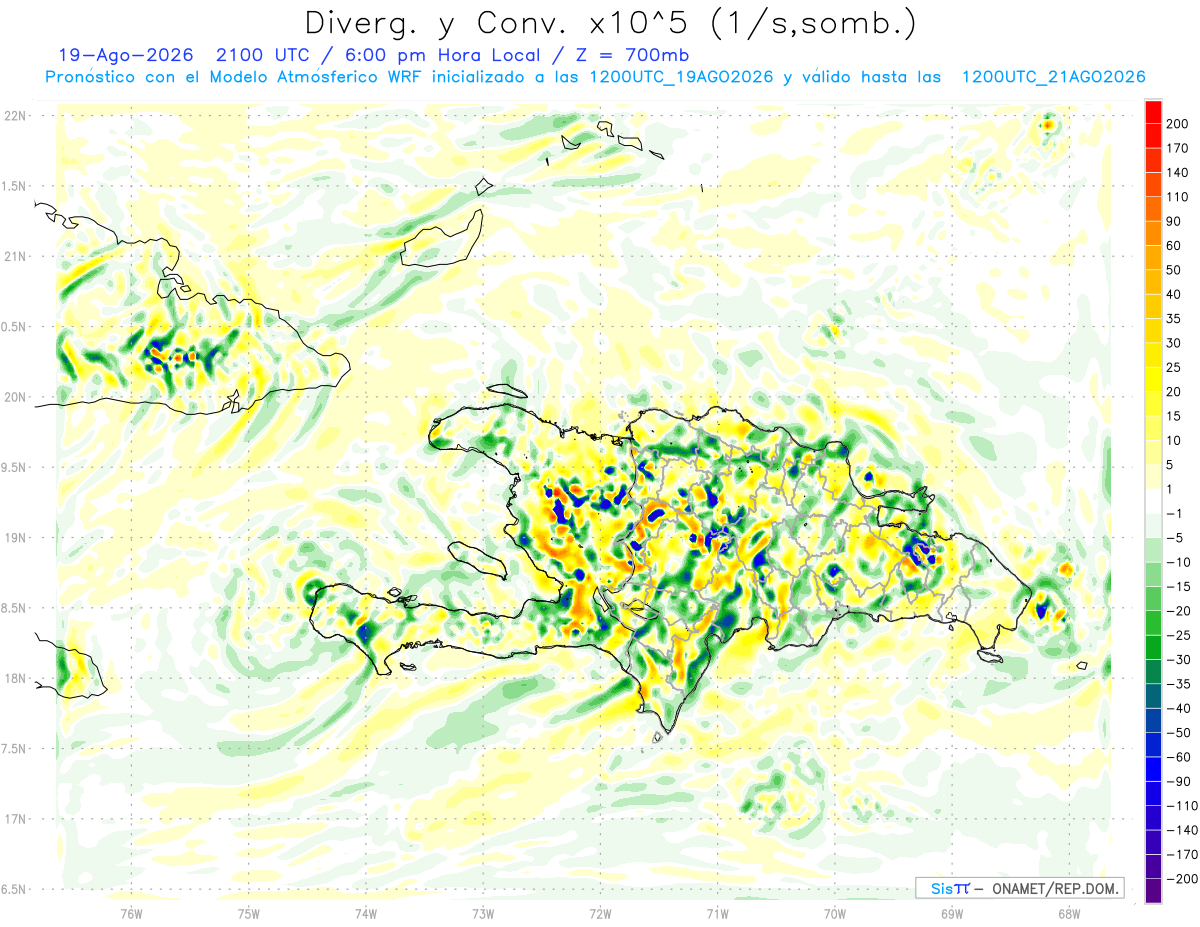Click the '20N' latitude label
Image resolution: width=1200 pixels, height=927 pixels.
[14, 397]
